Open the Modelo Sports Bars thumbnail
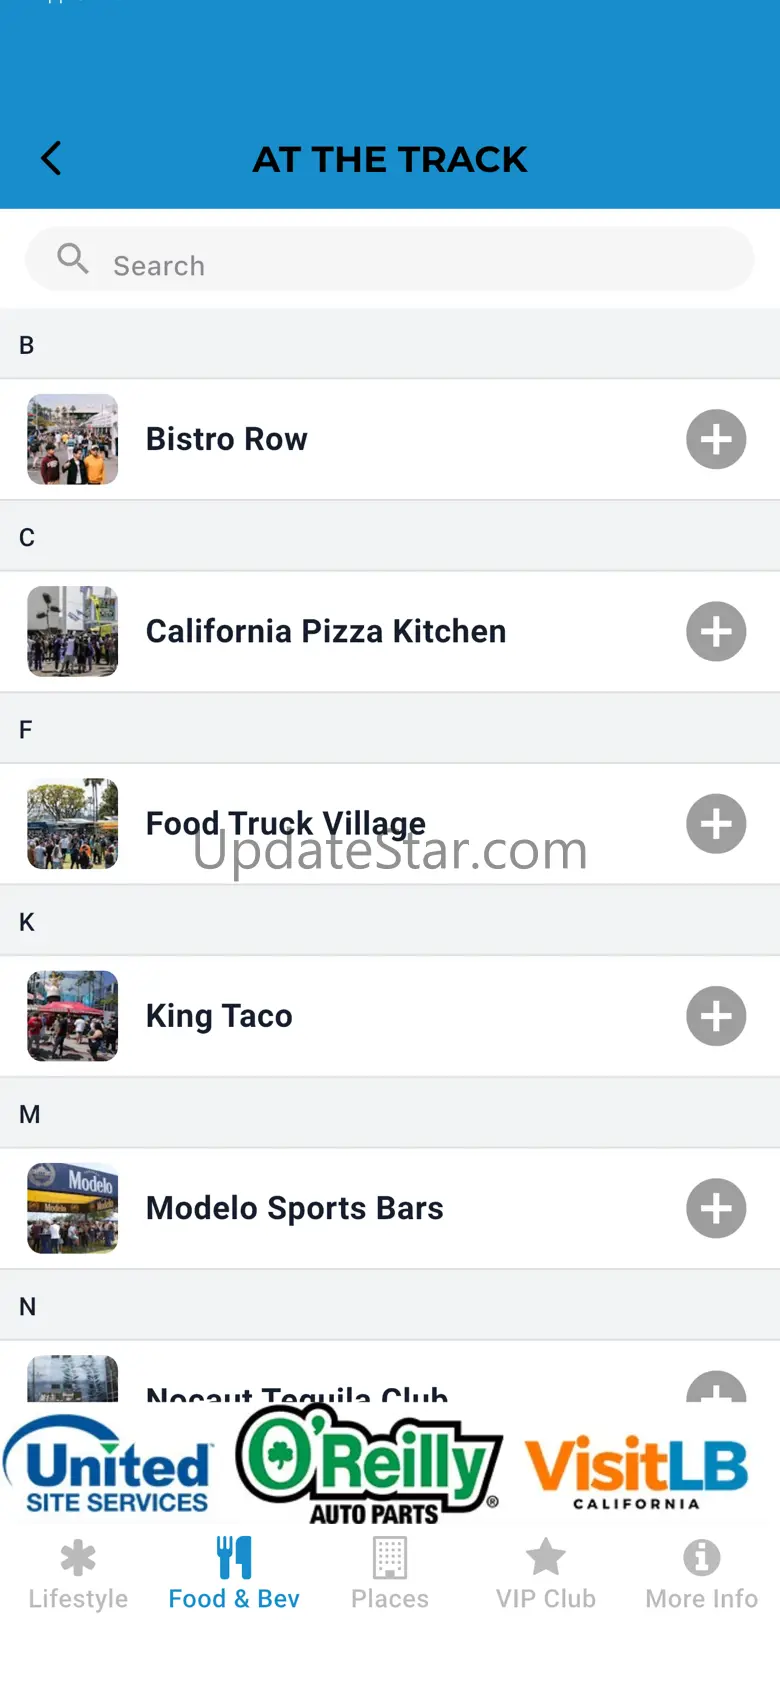 [72, 1208]
